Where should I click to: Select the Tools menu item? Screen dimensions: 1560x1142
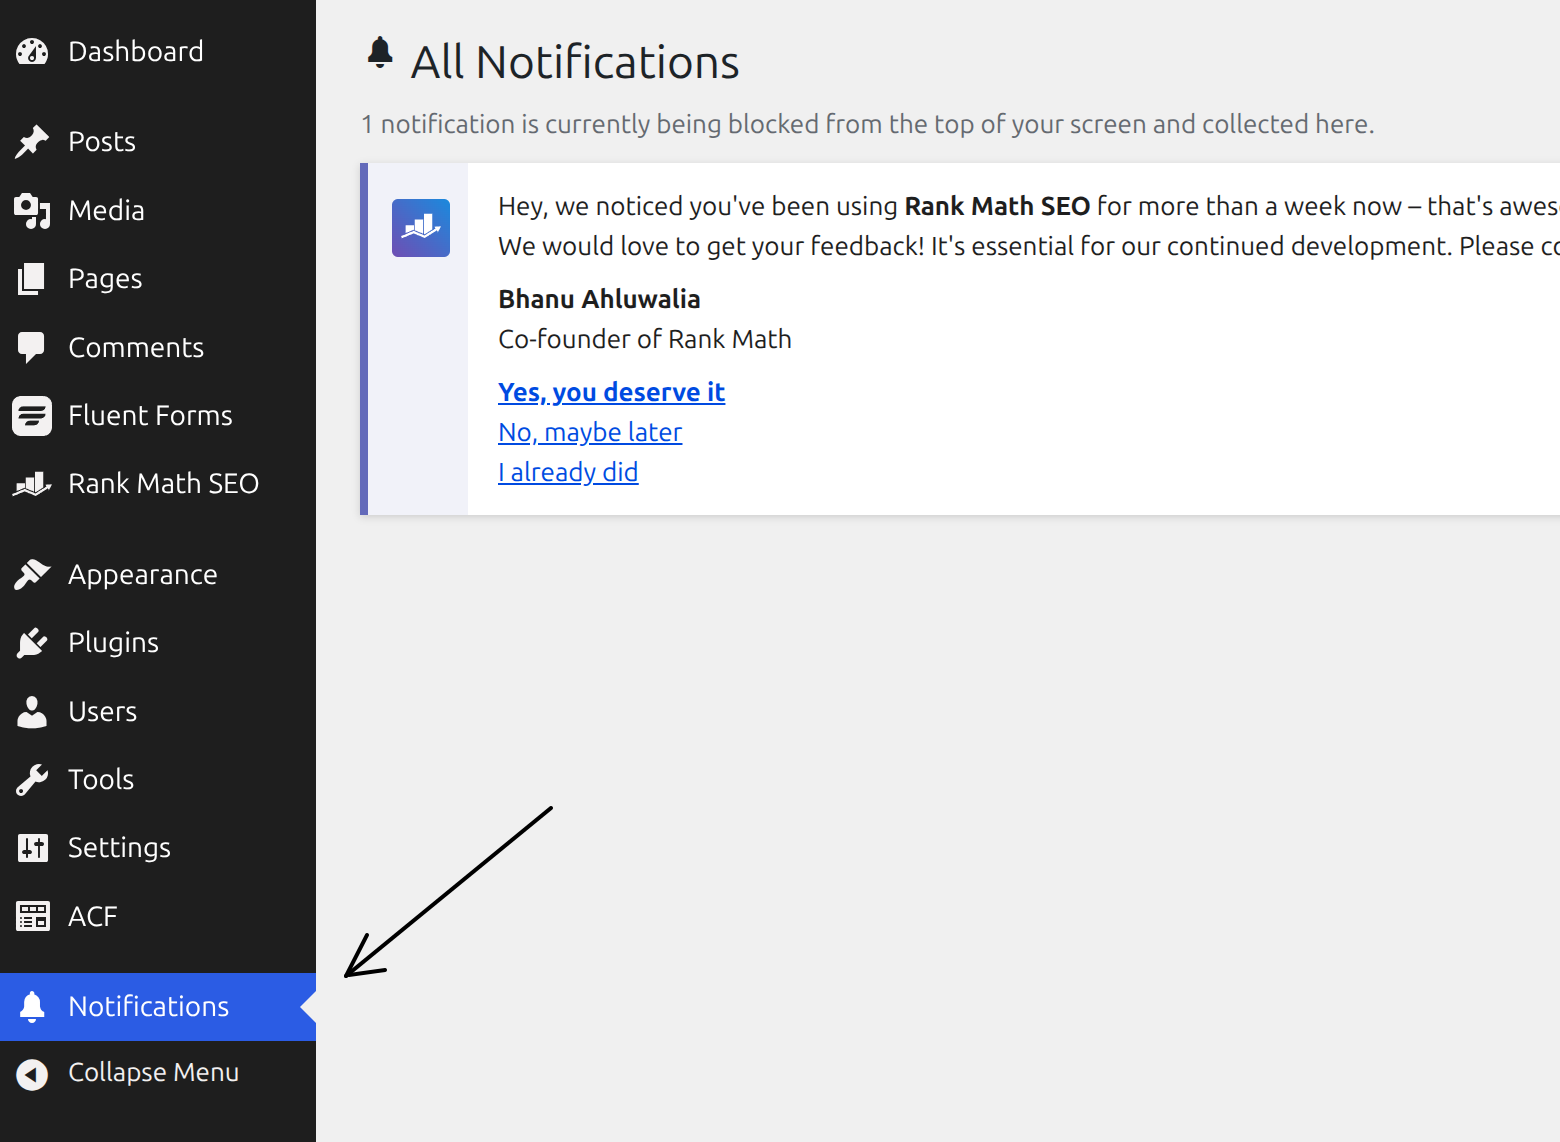(158, 780)
